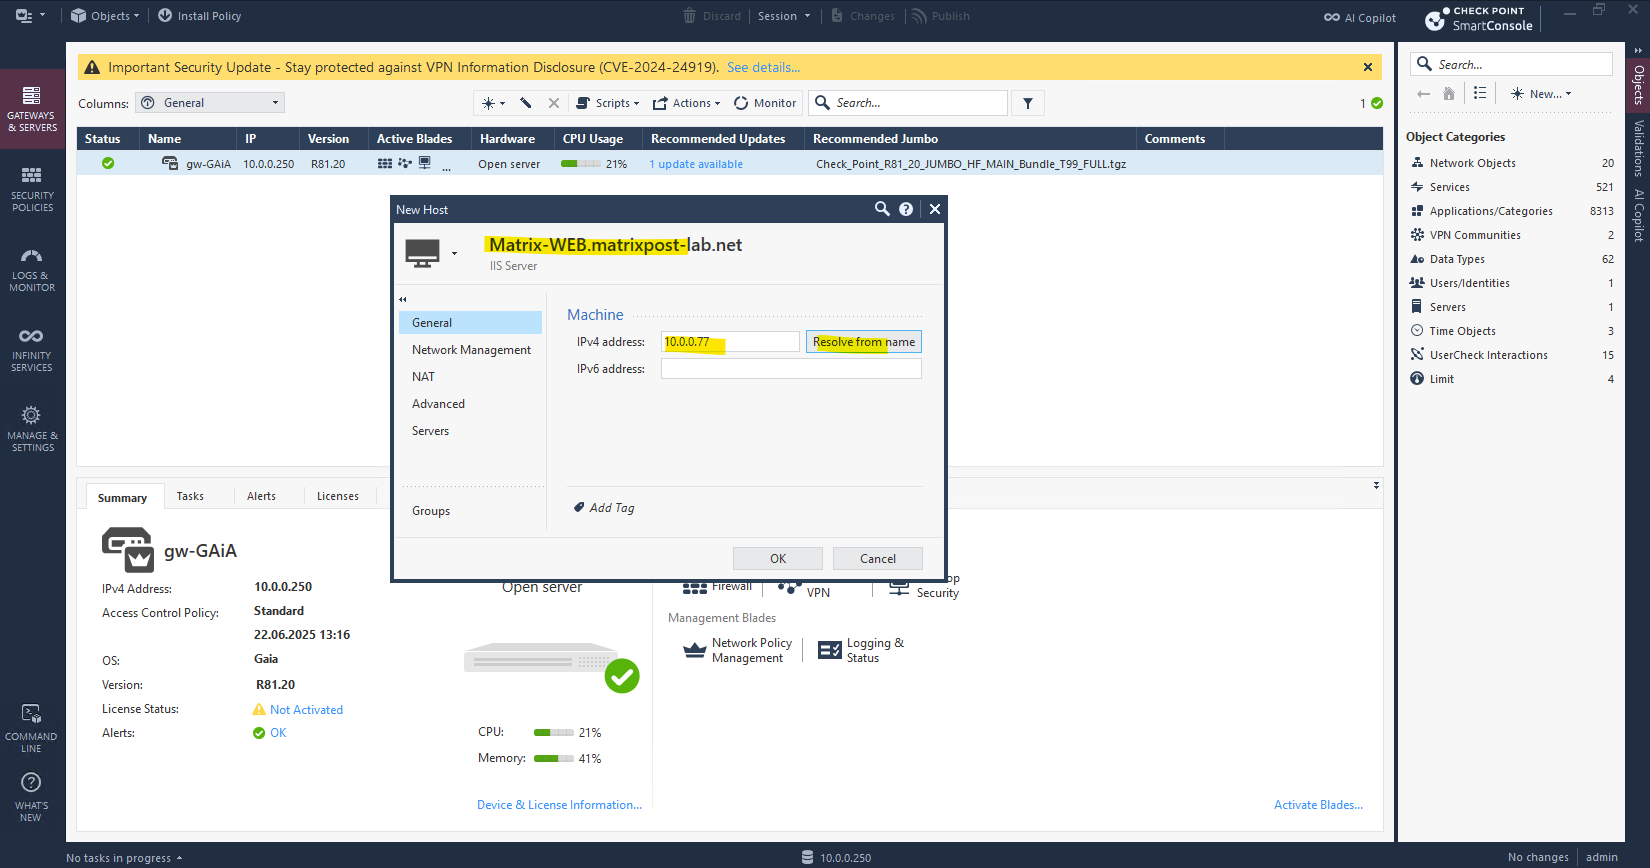Click the 1 update available link

pos(696,164)
